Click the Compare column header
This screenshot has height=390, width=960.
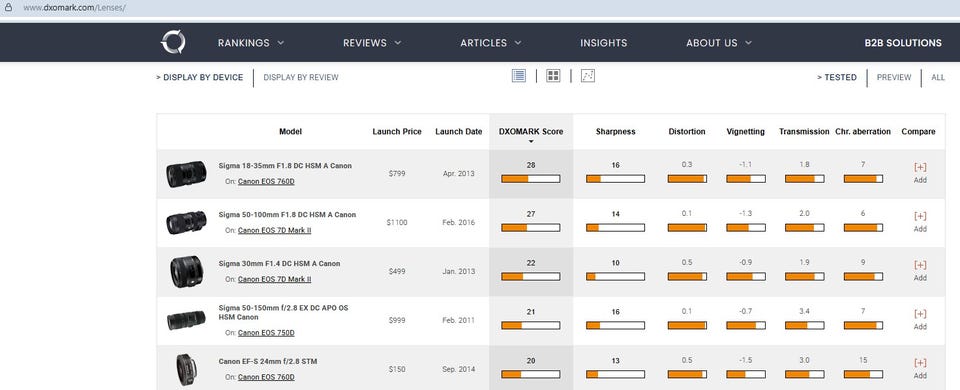point(918,132)
